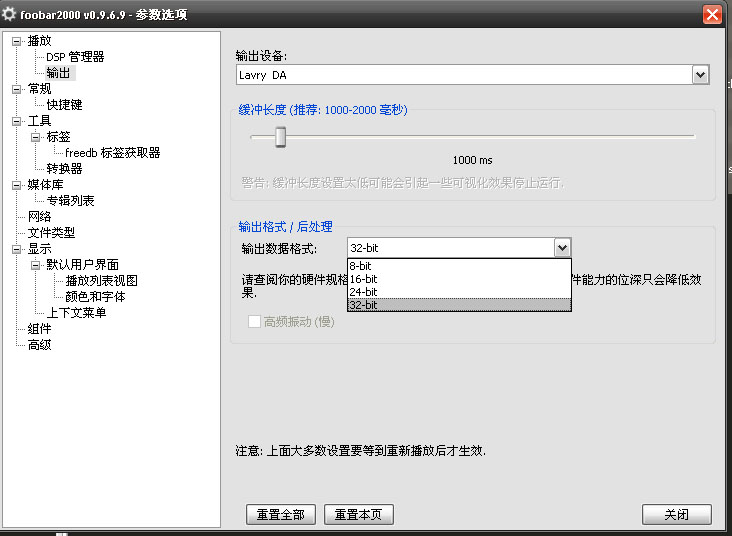The height and width of the screenshot is (536, 732).
Task: Collapse the 媒体库 tree node
Action: [17, 185]
